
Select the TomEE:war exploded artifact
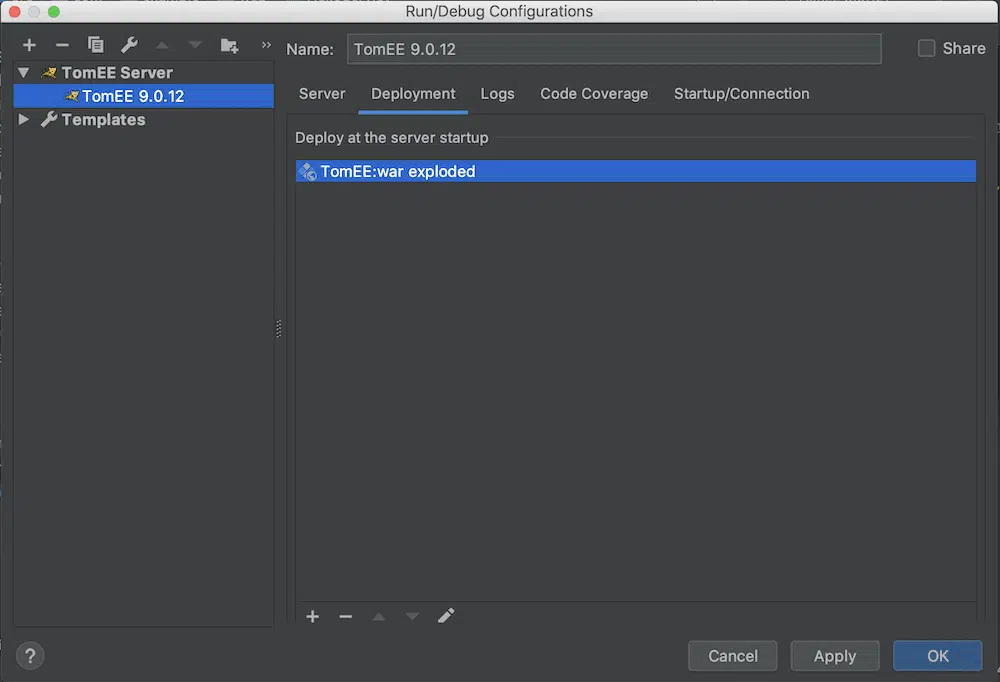pos(398,172)
